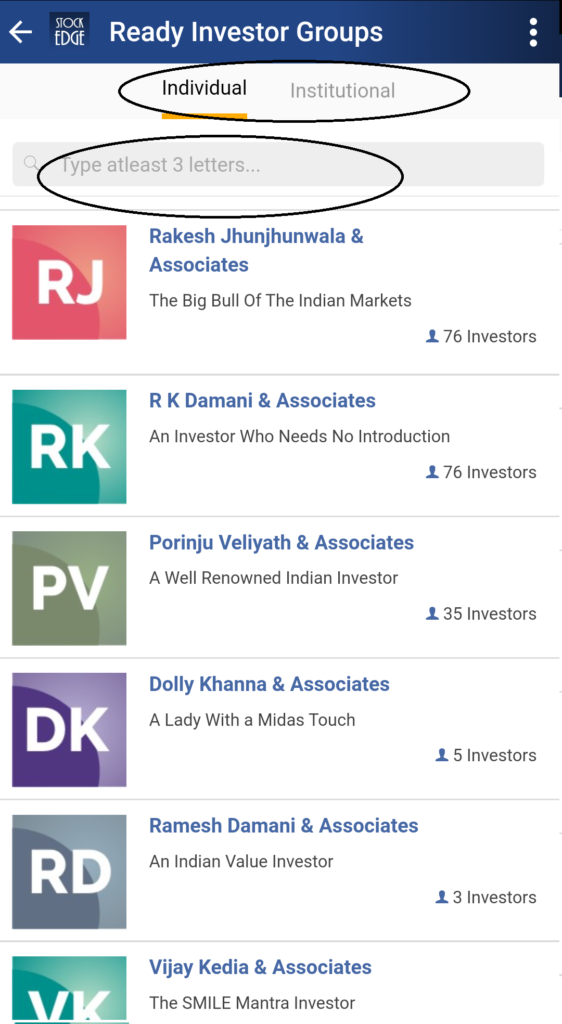Open the RK avatar tile
This screenshot has height=1024, width=562.
coord(69,447)
